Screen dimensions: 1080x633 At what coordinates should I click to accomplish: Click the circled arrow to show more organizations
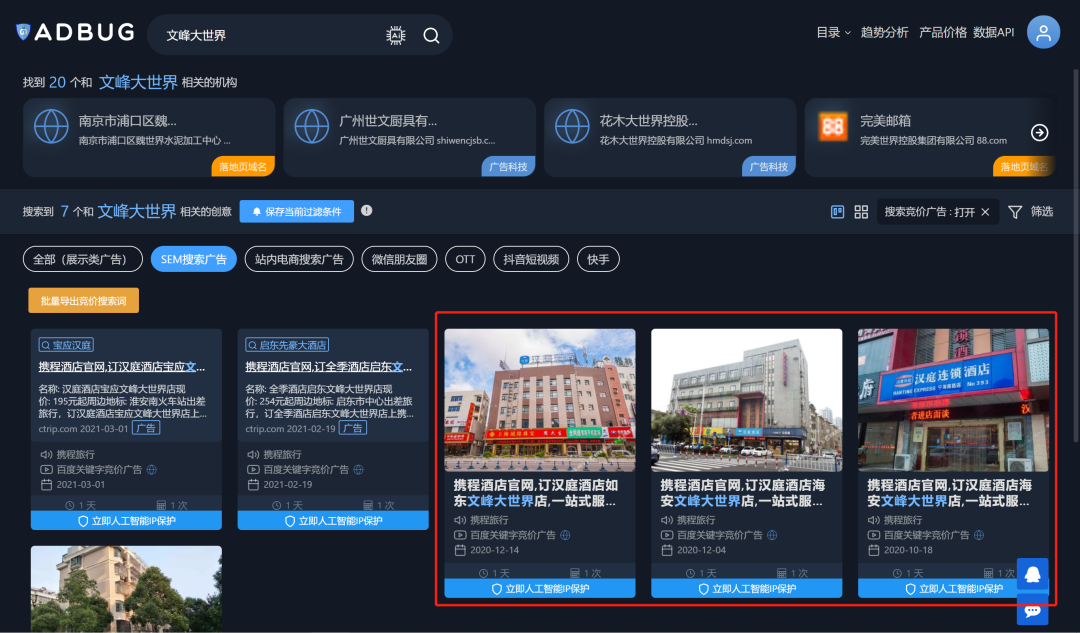1039,132
